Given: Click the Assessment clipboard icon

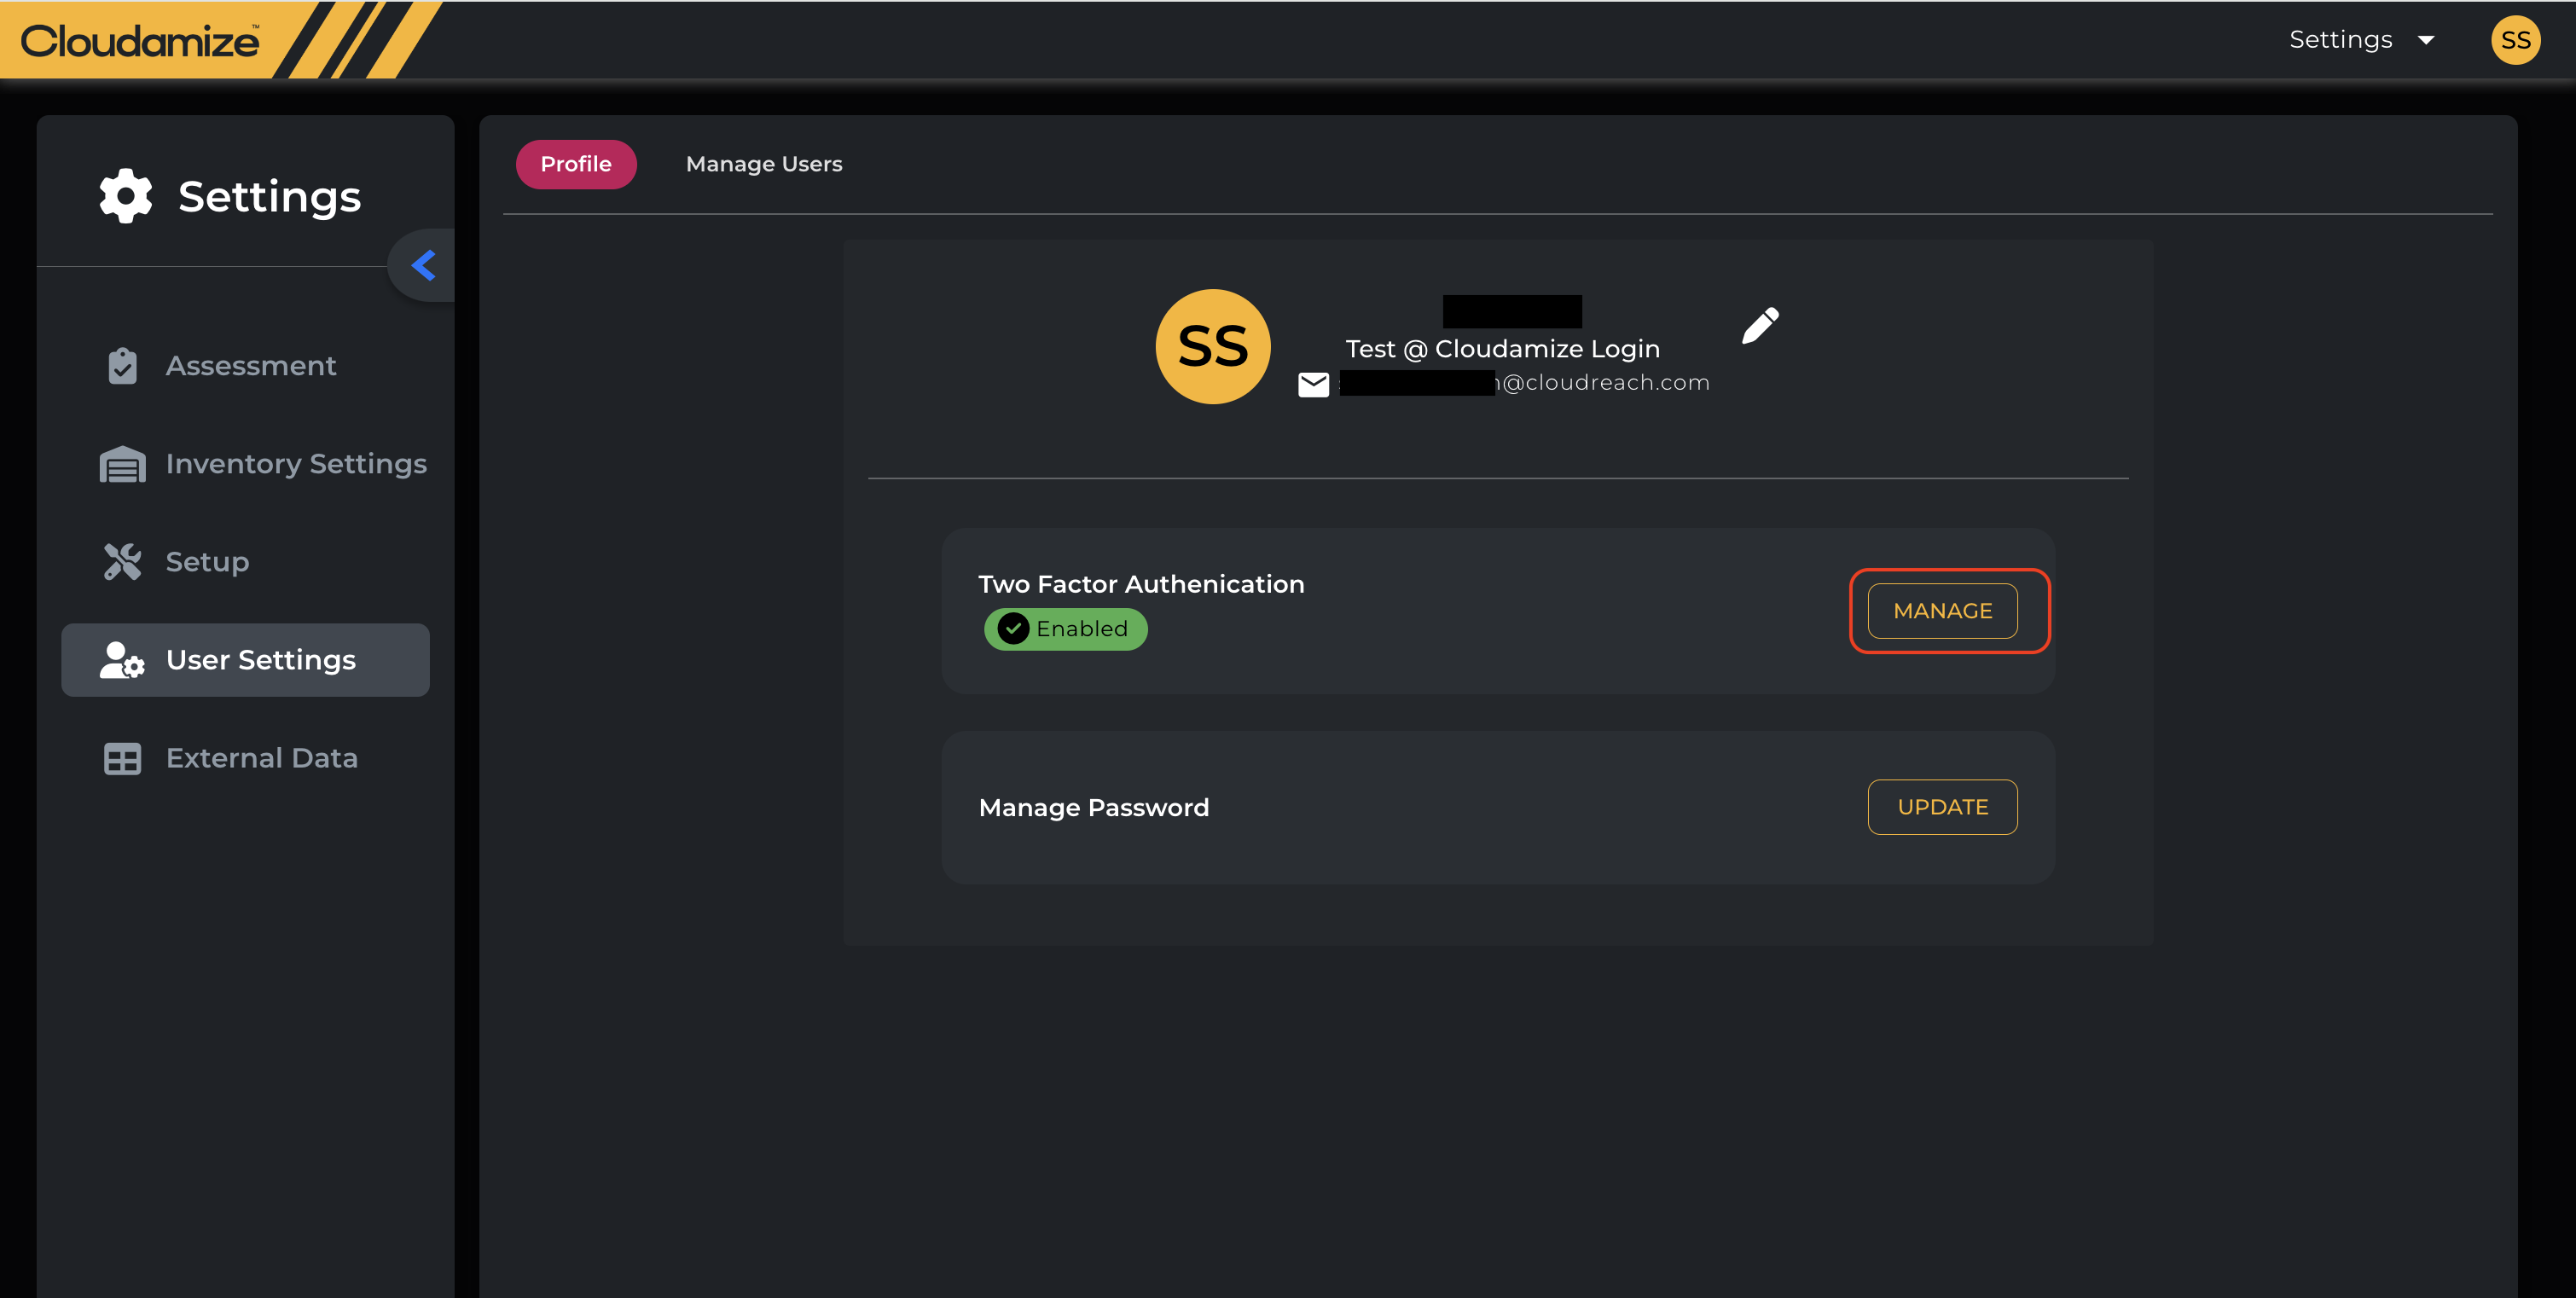Looking at the screenshot, I should [122, 366].
